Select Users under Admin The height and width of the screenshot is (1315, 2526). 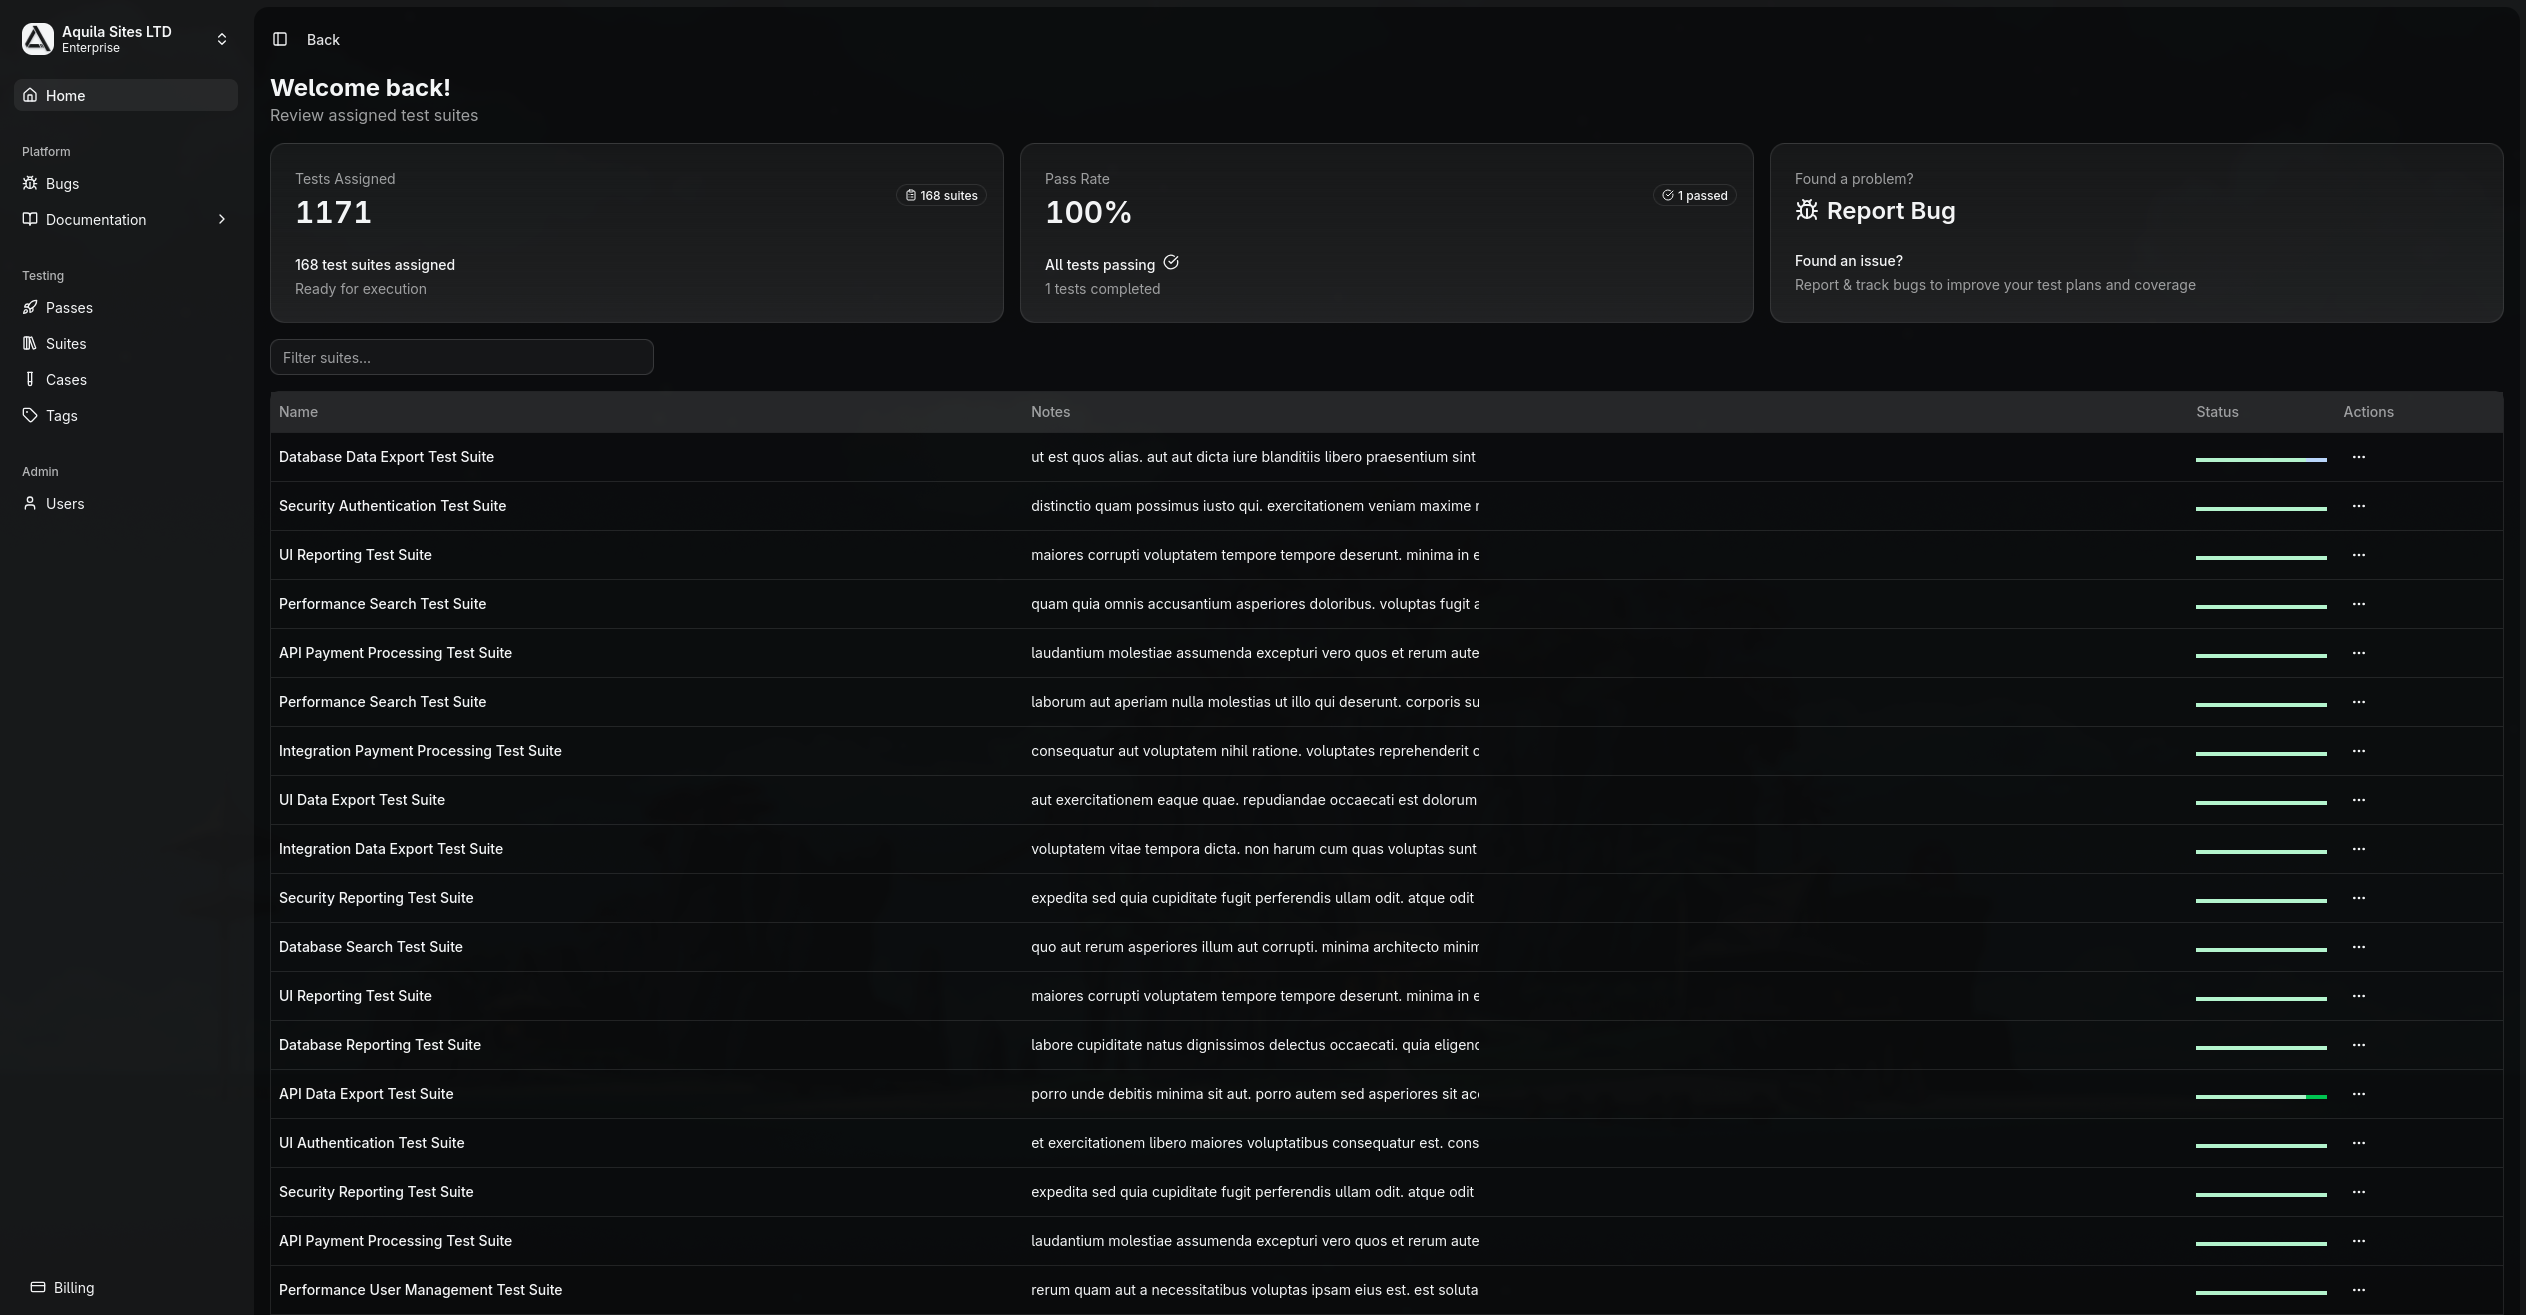(x=65, y=503)
